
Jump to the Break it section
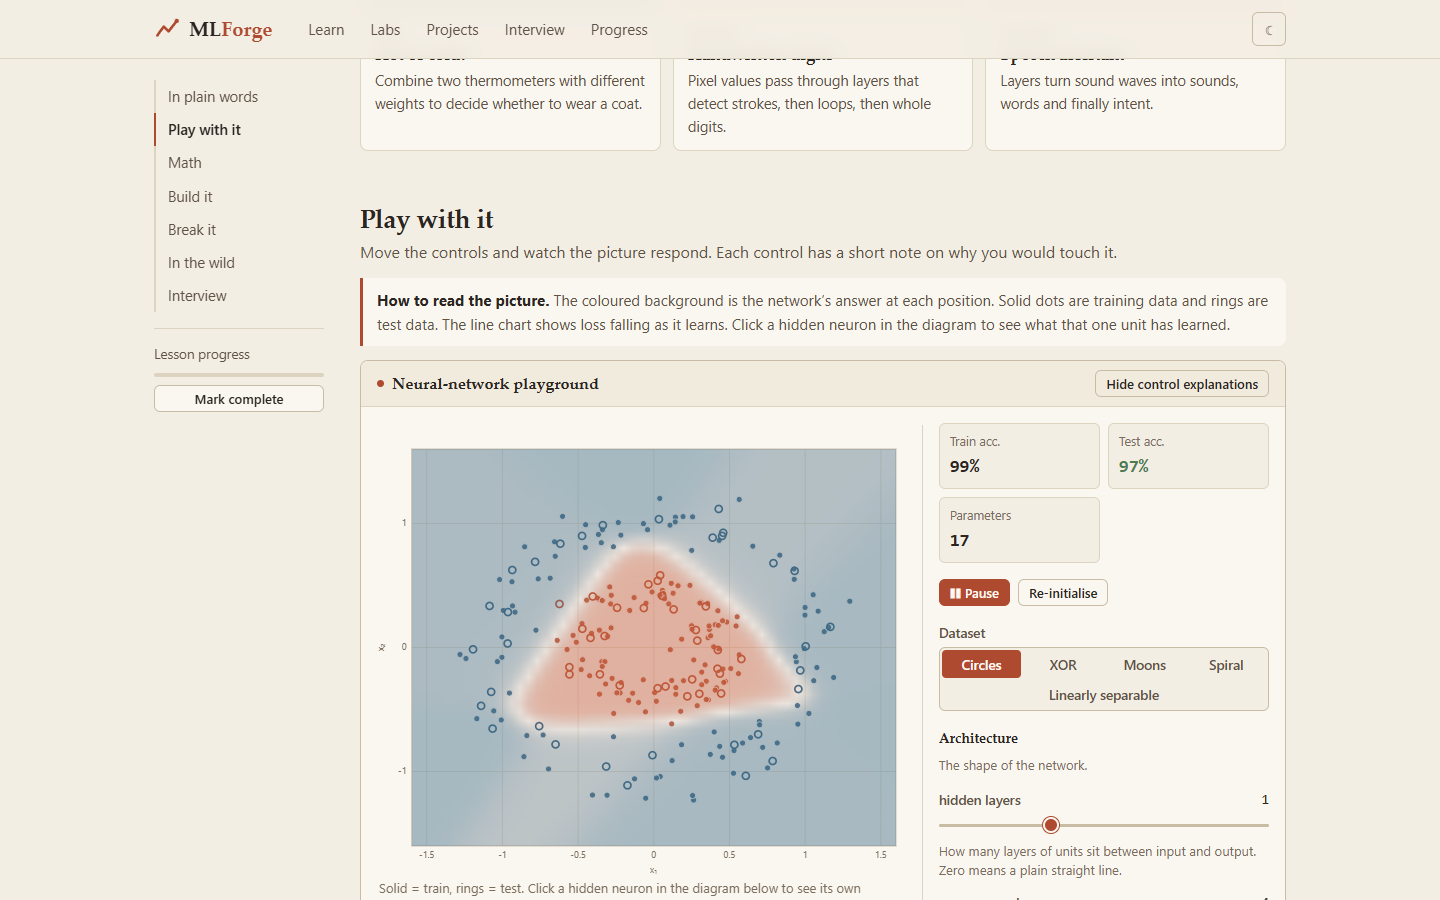(x=192, y=230)
